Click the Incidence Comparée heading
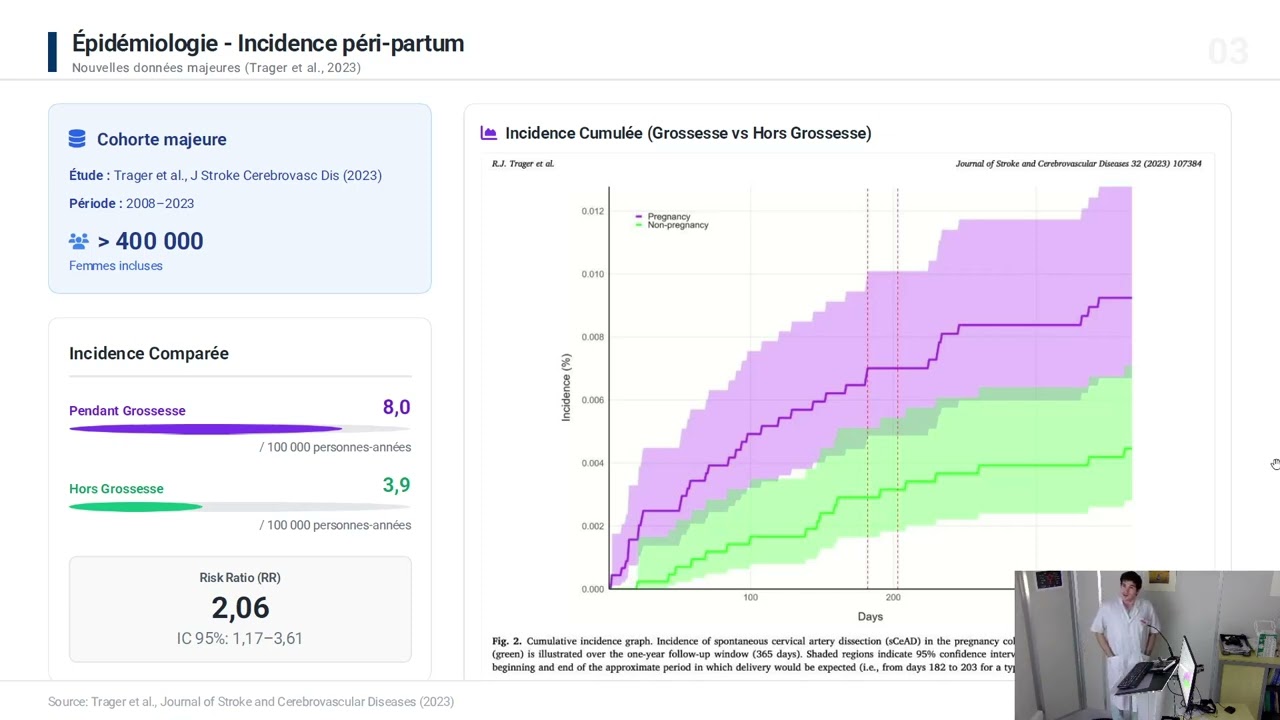The image size is (1280, 720). coord(149,353)
